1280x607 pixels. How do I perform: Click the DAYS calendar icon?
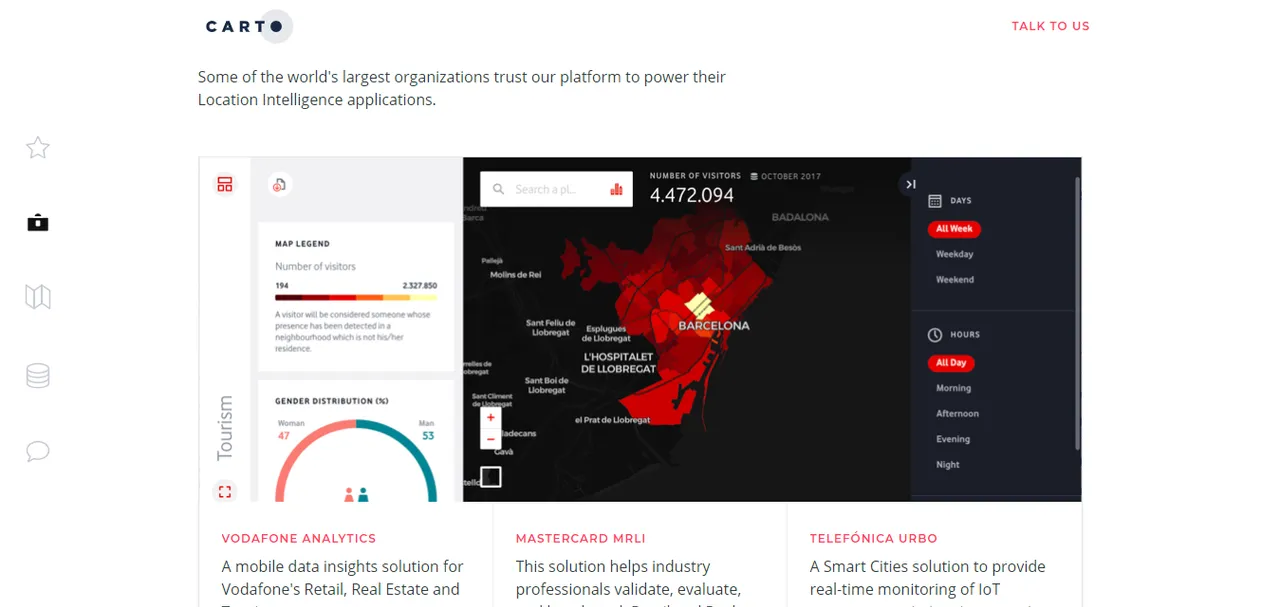pos(935,201)
